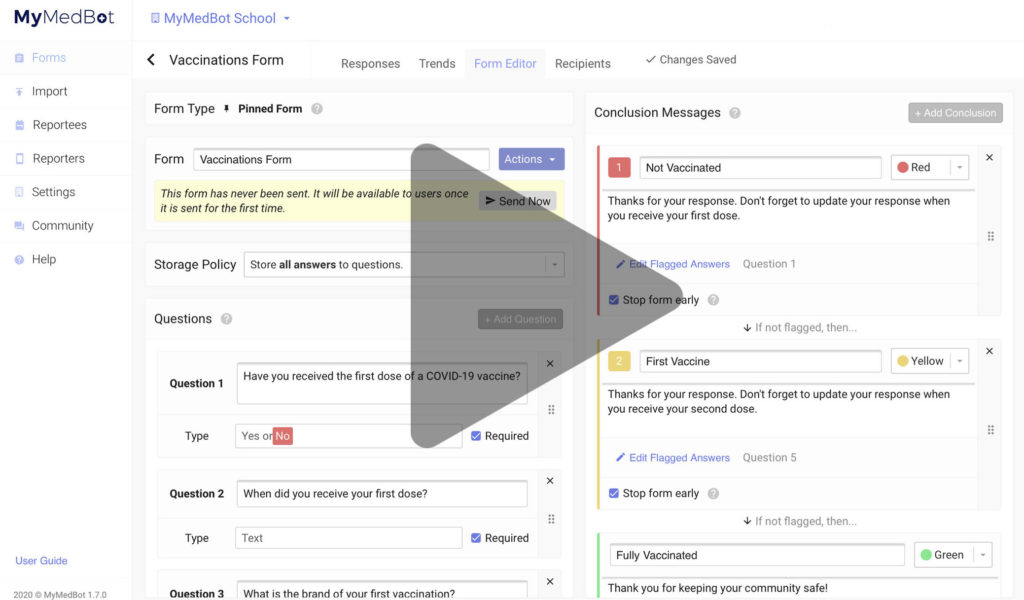Viewport: 1024px width, 600px height.
Task: Toggle Stop form early for Not Vaccinated
Action: 614,300
